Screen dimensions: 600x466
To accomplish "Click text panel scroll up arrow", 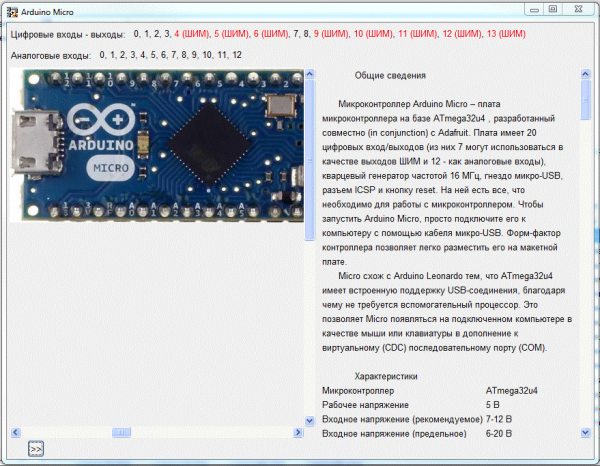I will (x=585, y=74).
